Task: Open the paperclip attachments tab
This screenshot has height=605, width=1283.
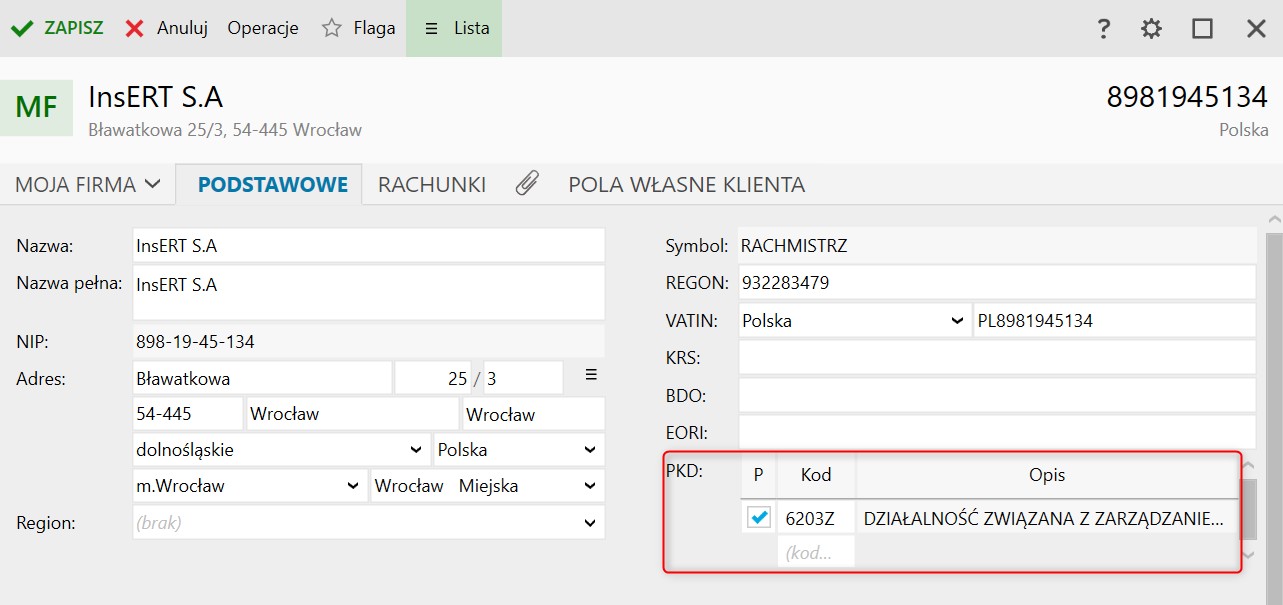Action: click(x=527, y=184)
